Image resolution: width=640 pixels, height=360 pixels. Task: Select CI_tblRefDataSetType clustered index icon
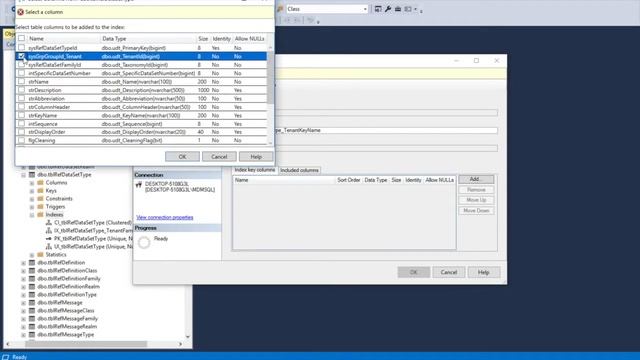pos(49,223)
